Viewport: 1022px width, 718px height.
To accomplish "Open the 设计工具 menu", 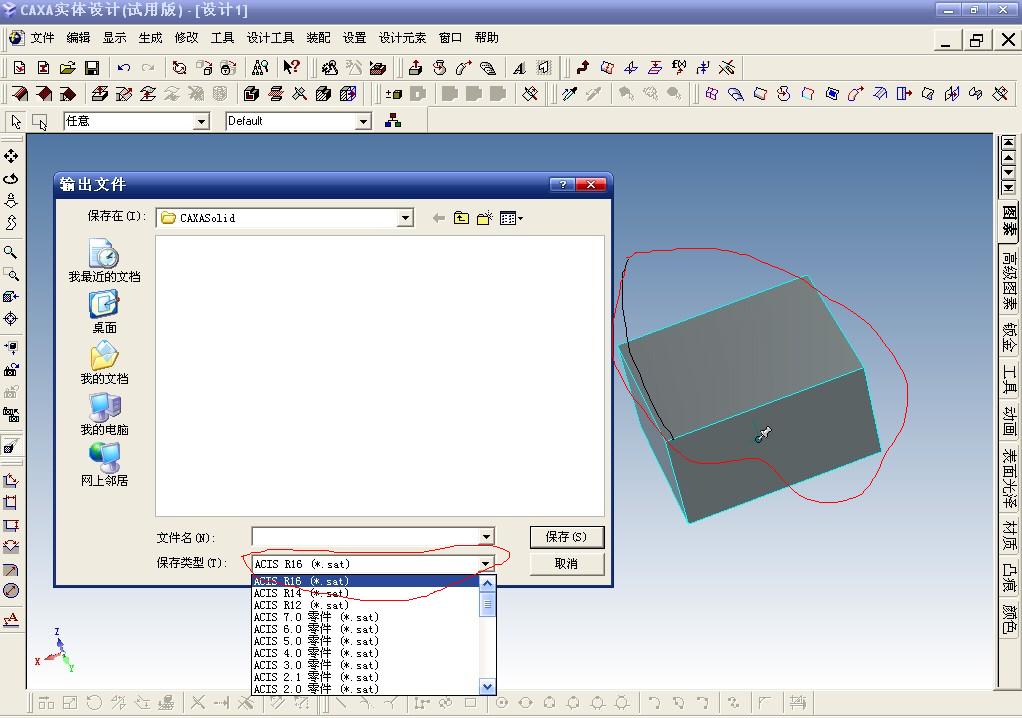I will (270, 38).
